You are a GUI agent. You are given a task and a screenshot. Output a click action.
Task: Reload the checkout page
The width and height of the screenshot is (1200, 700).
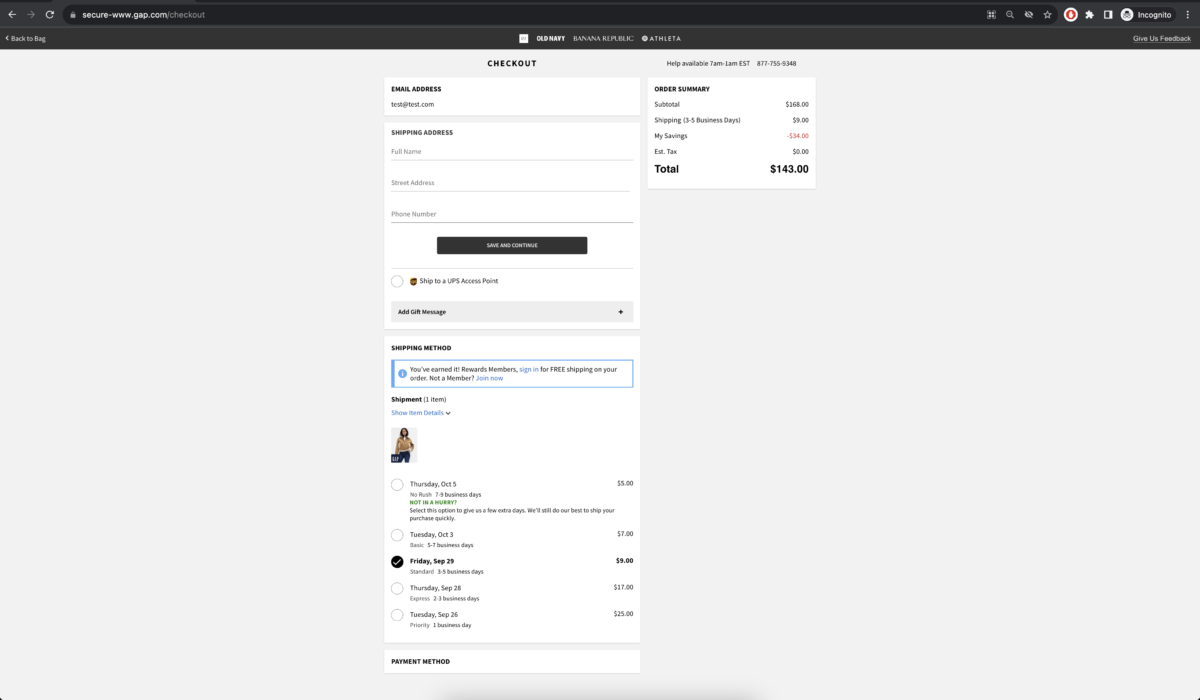[49, 15]
